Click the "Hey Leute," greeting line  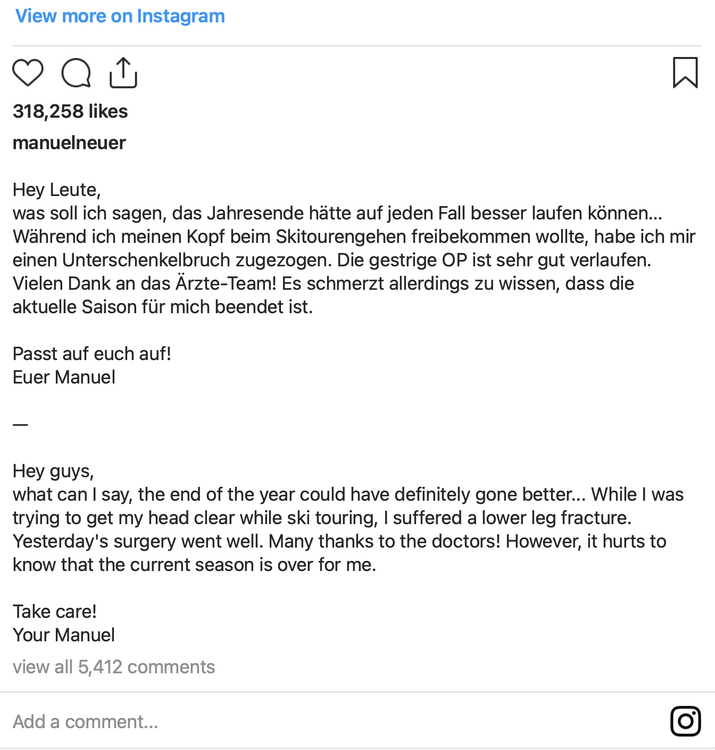click(57, 189)
